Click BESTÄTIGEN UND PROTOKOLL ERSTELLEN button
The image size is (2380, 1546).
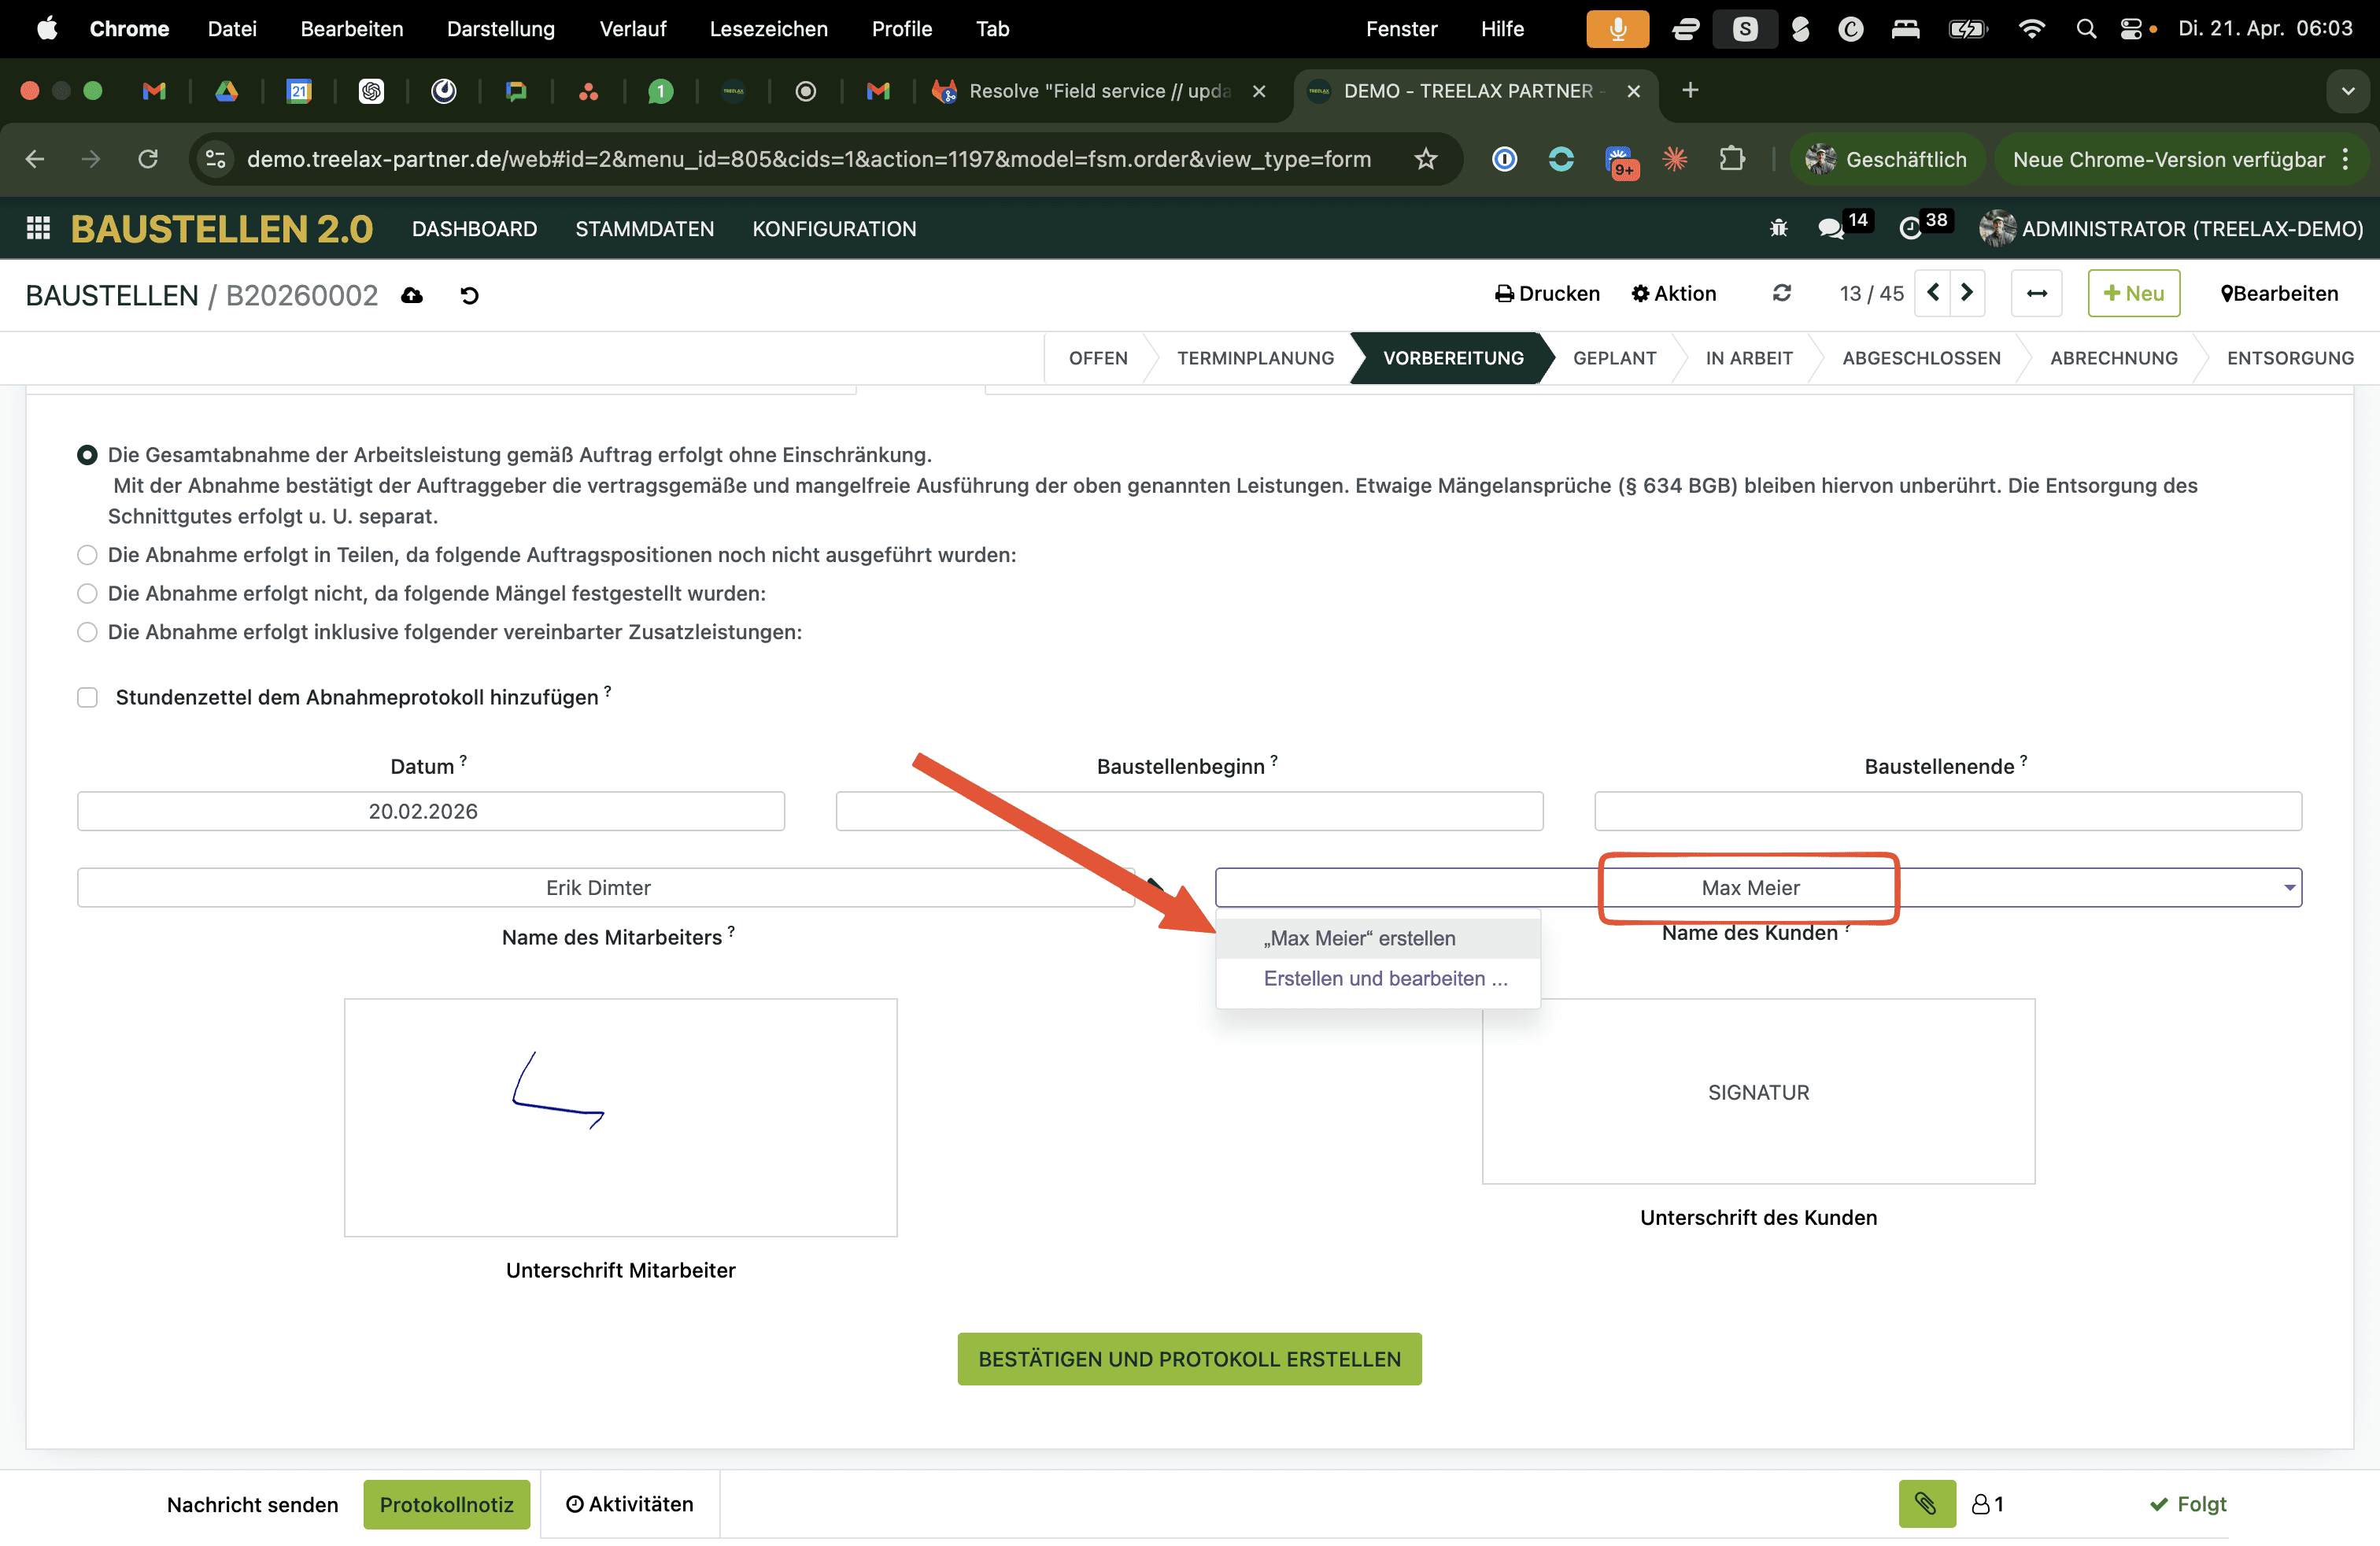point(1189,1359)
